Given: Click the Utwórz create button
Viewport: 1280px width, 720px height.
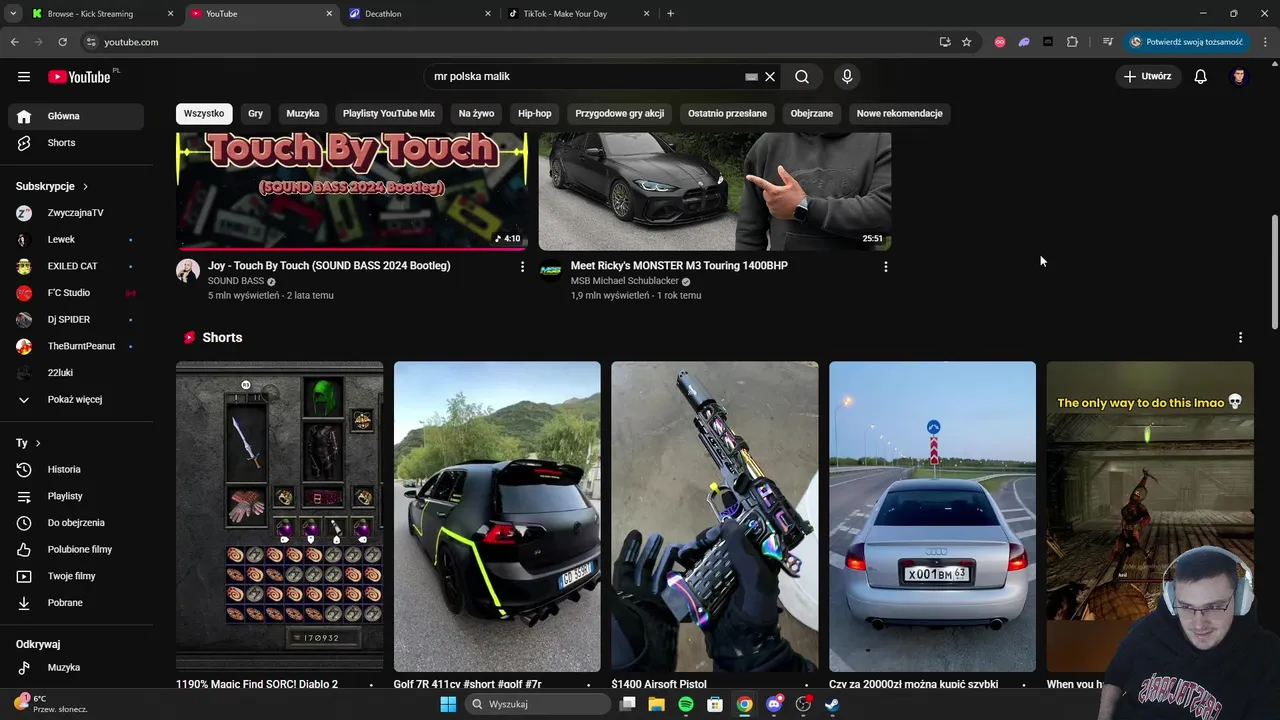Looking at the screenshot, I should [1147, 76].
